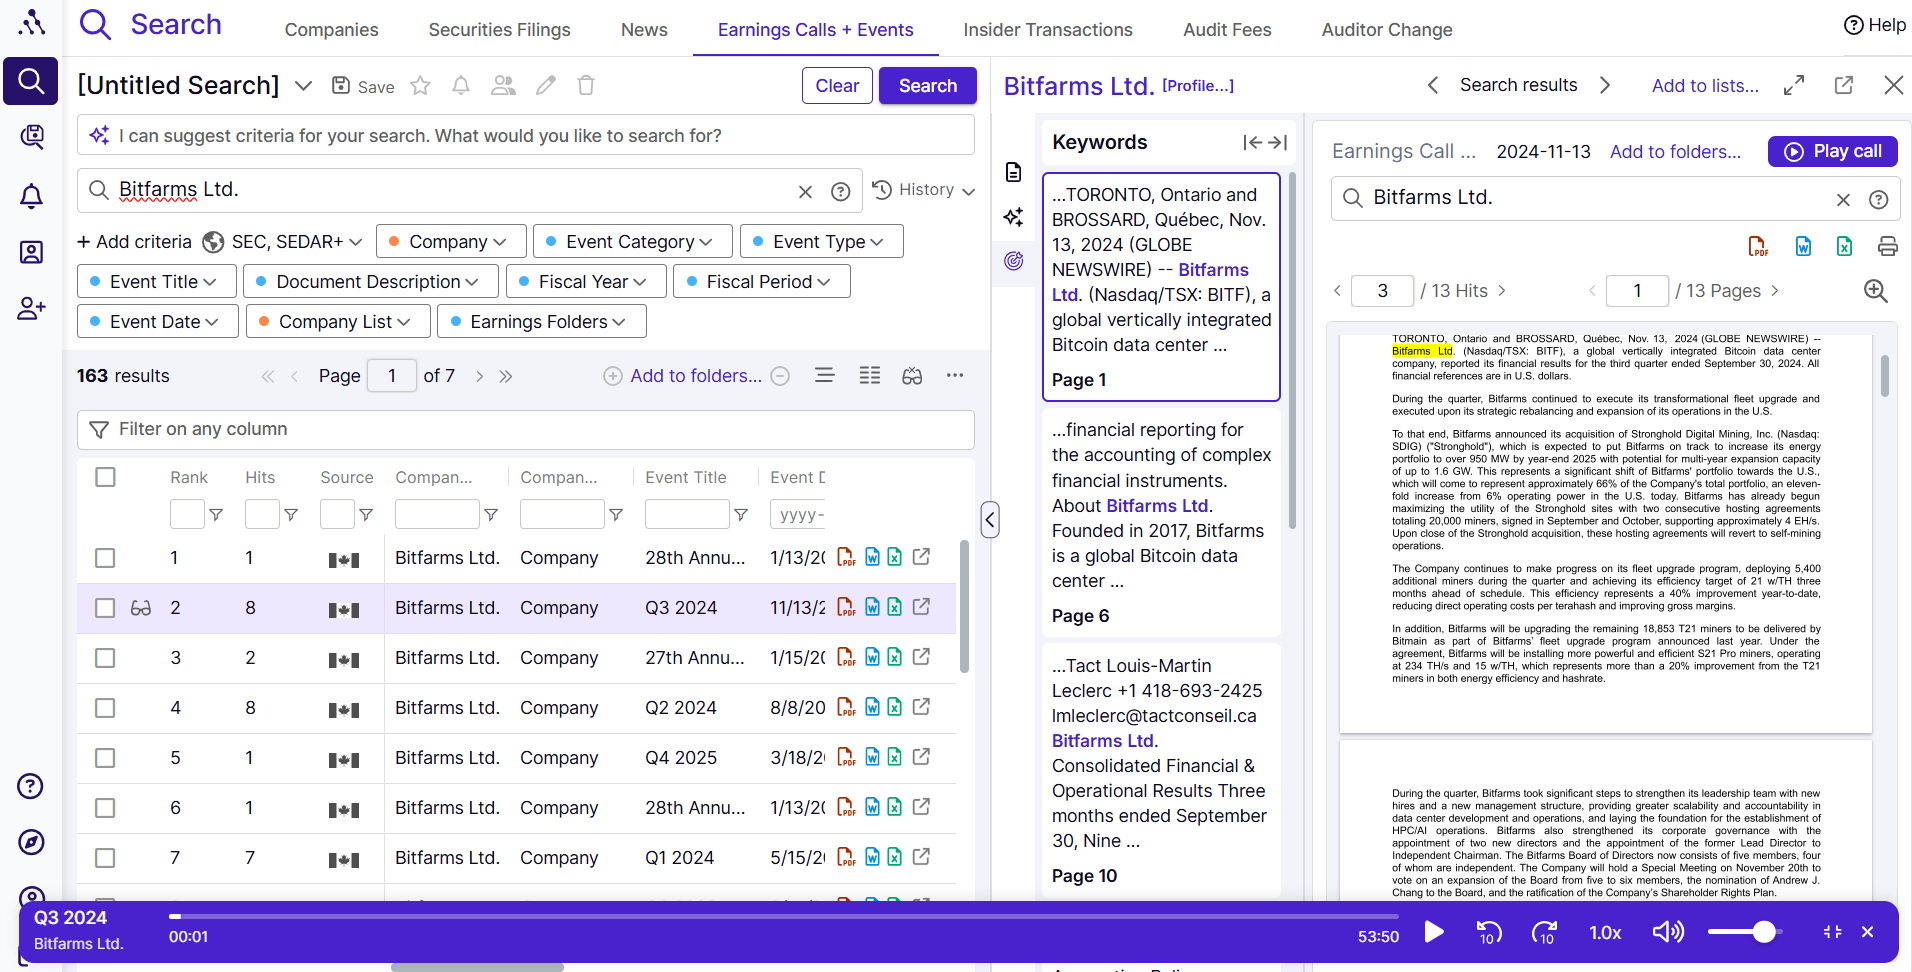Rename the search using the pencil icon
The image size is (1912, 972).
[546, 86]
